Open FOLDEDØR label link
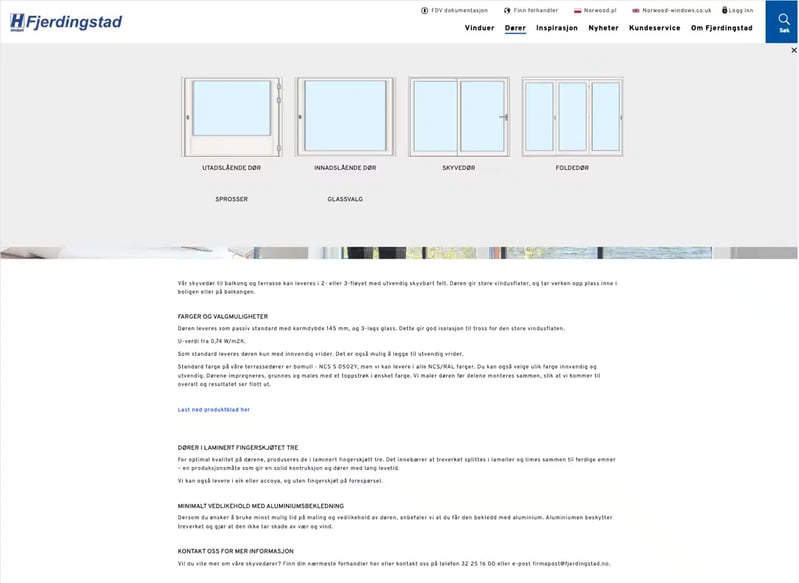799x583 pixels. coord(572,168)
